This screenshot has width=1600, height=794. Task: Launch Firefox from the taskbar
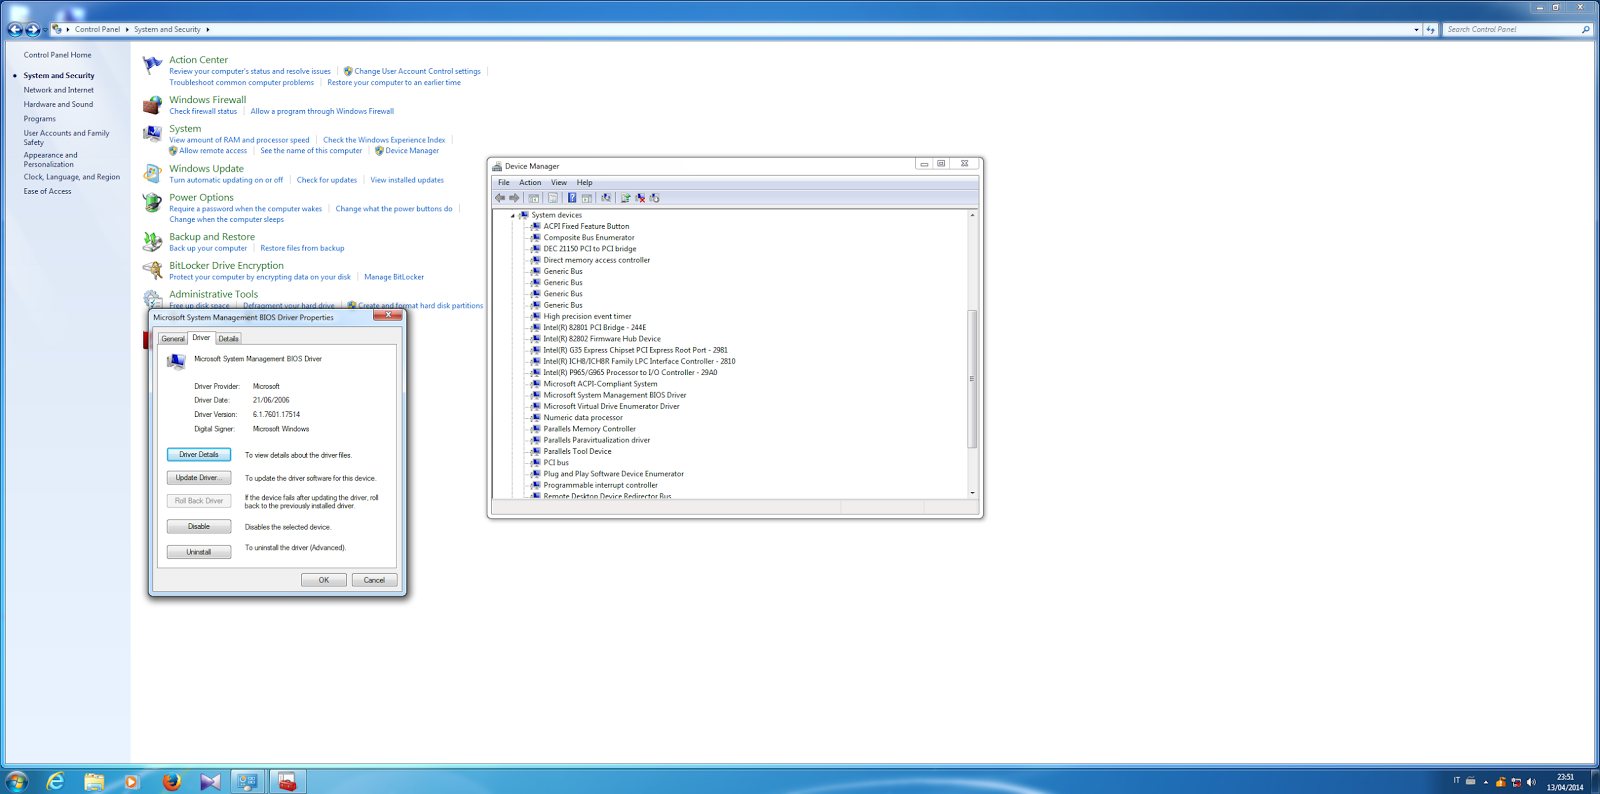(172, 782)
